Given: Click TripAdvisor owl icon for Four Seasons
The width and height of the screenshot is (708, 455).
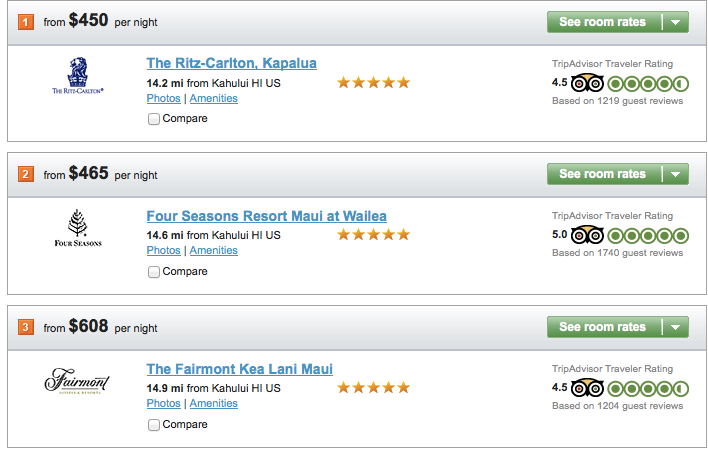Looking at the screenshot, I should 588,235.
